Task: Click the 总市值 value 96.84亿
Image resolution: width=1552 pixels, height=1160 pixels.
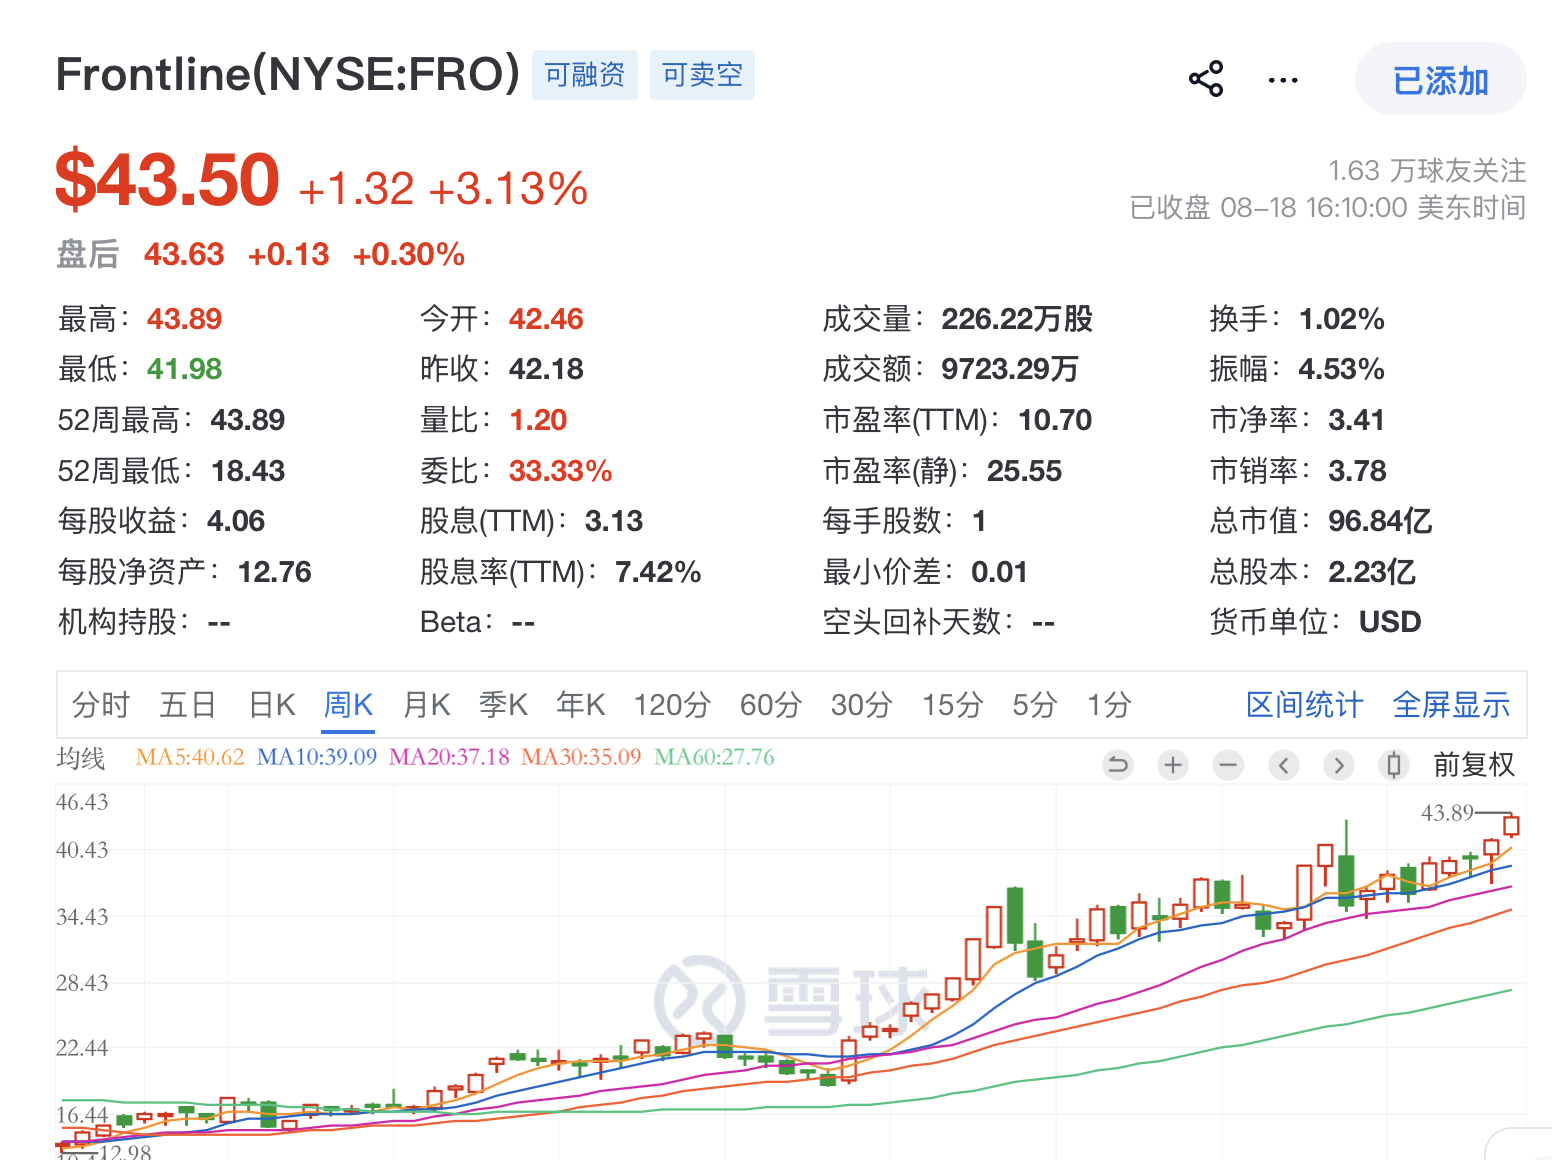Action: tap(1380, 521)
